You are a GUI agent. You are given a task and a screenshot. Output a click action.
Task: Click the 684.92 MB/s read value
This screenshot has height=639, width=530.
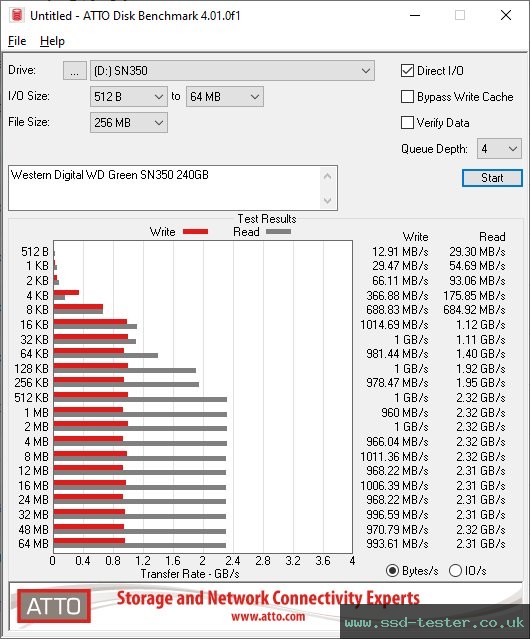[x=475, y=310]
